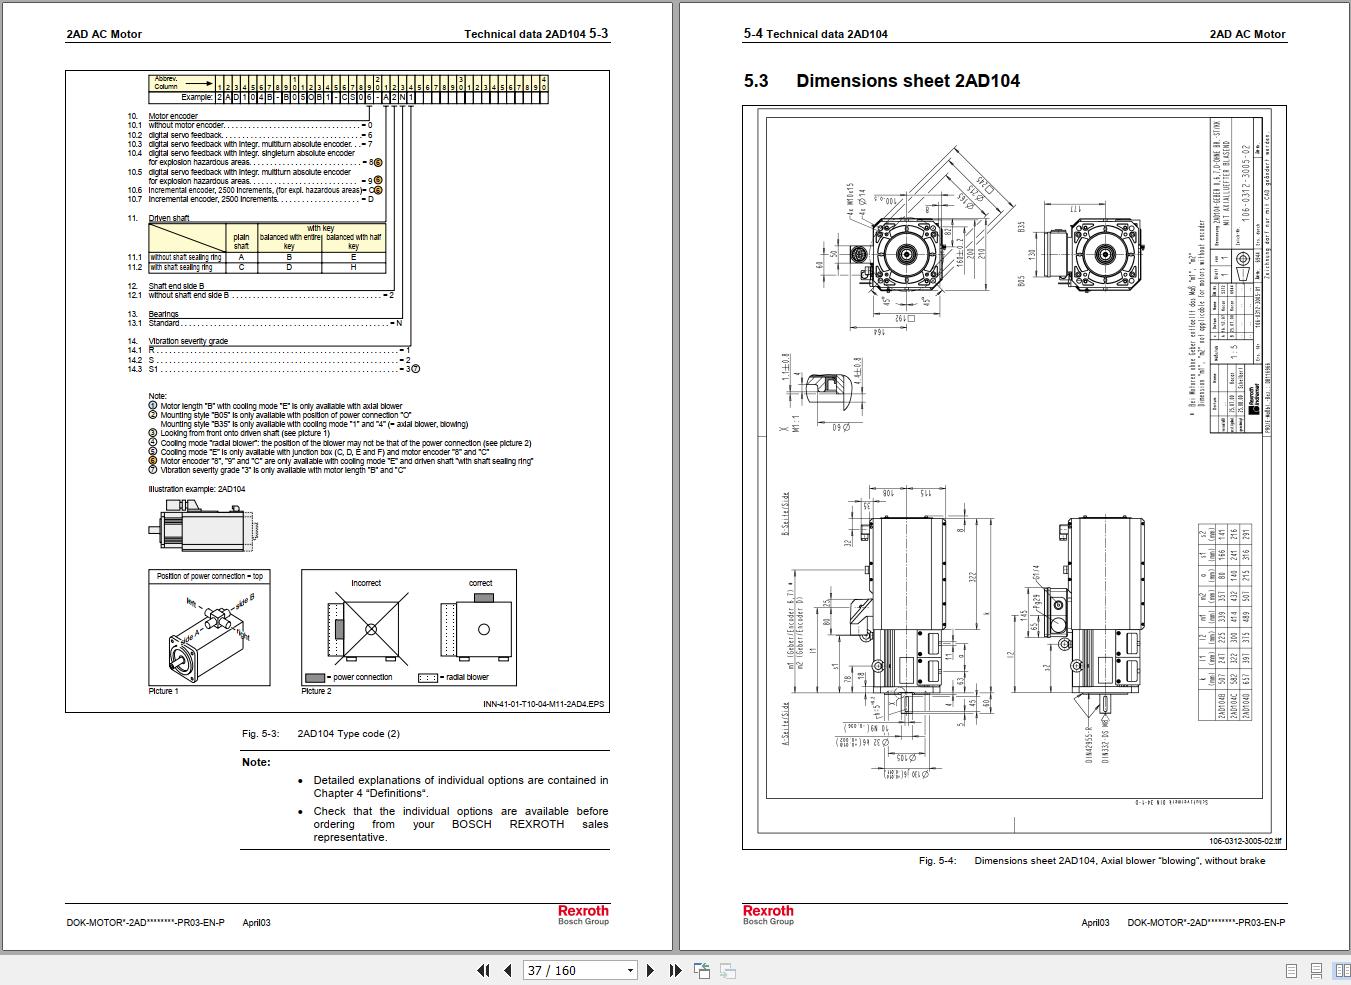Jump to the last page
The image size is (1351, 985).
click(x=673, y=970)
